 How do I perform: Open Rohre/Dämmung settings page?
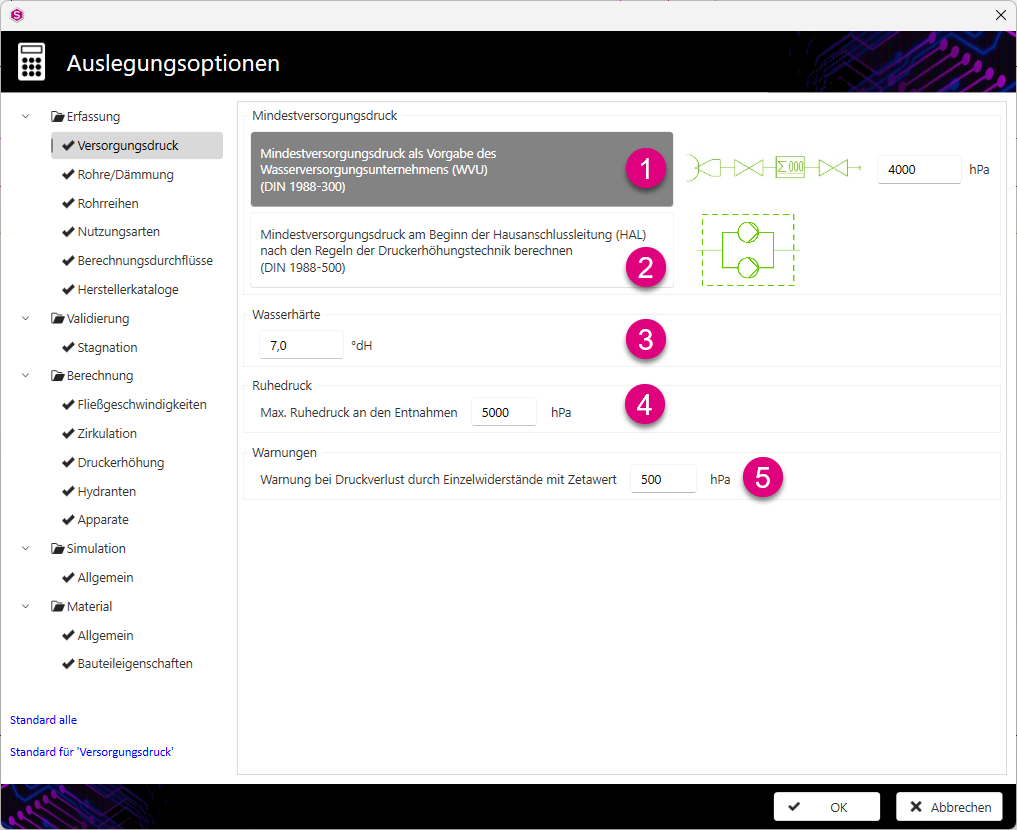pos(125,174)
